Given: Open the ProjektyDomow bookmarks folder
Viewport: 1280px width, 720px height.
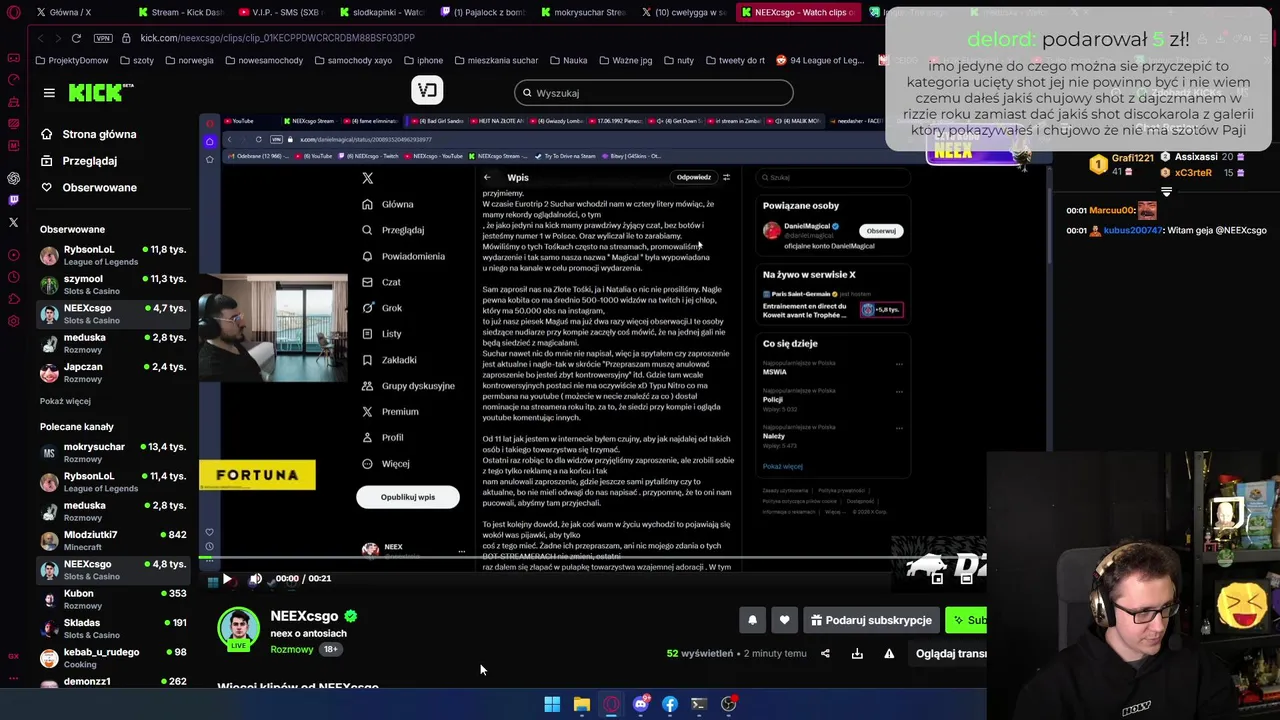Looking at the screenshot, I should [71, 60].
